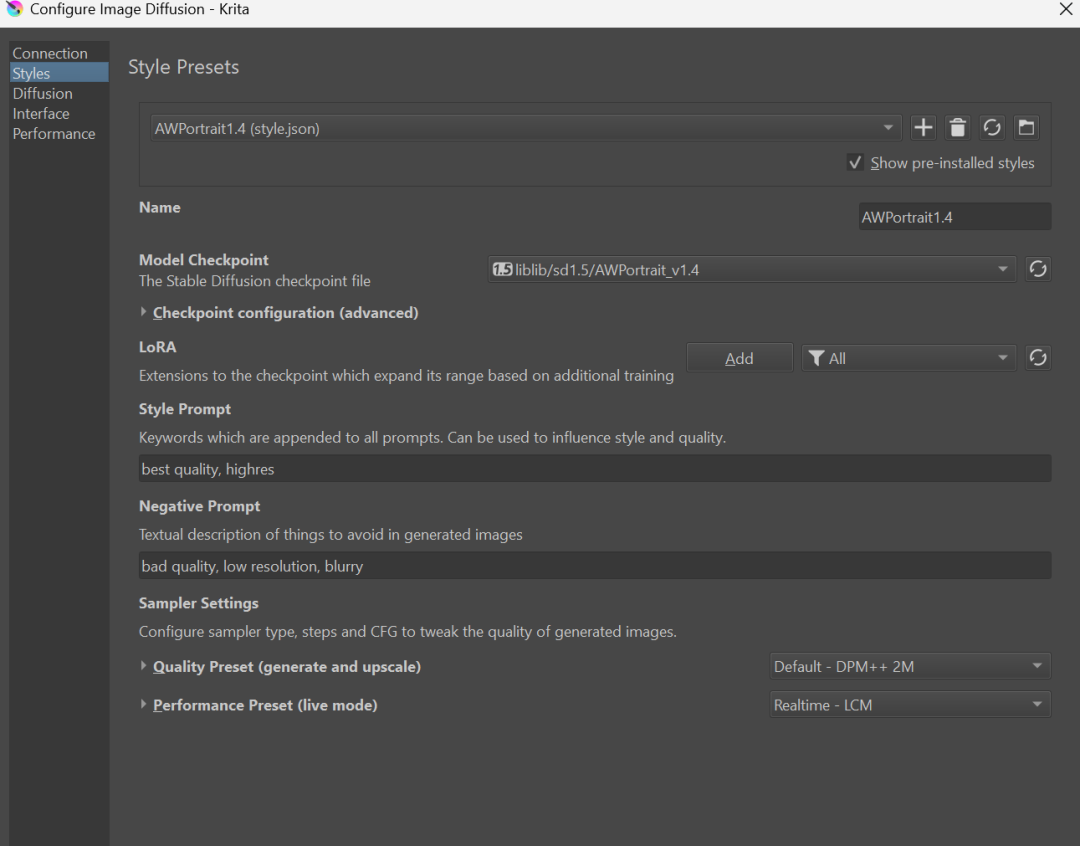Click the Style Prompt text field

(x=595, y=469)
